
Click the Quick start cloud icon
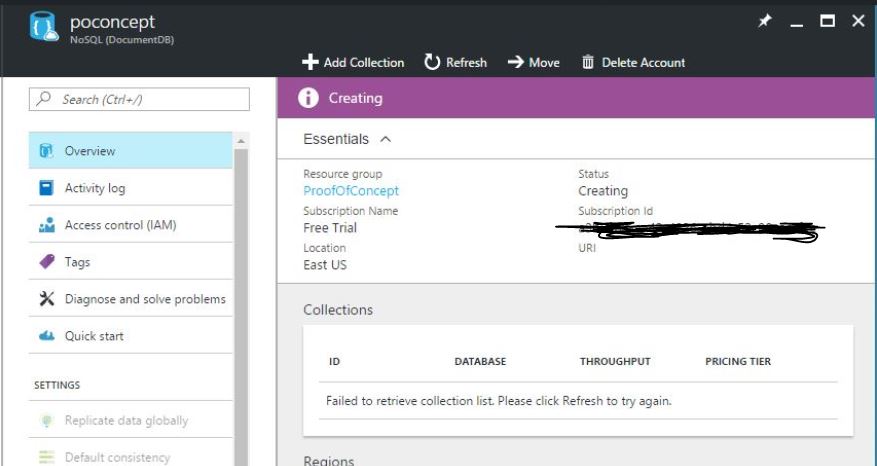pyautogui.click(x=47, y=336)
